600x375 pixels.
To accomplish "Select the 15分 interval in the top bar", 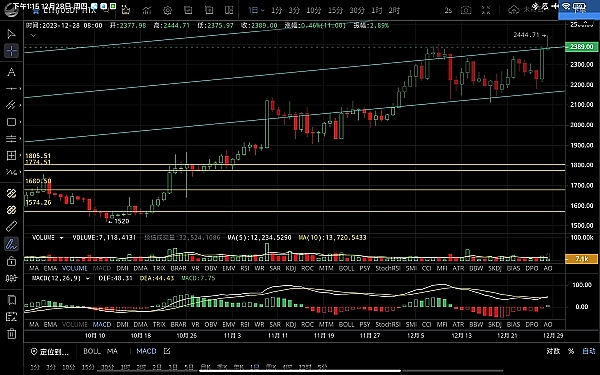I will [335, 10].
